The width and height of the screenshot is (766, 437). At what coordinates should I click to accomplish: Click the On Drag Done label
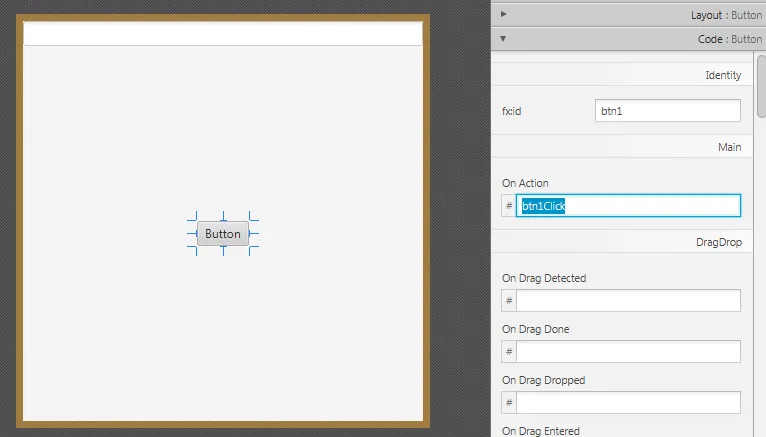535,329
